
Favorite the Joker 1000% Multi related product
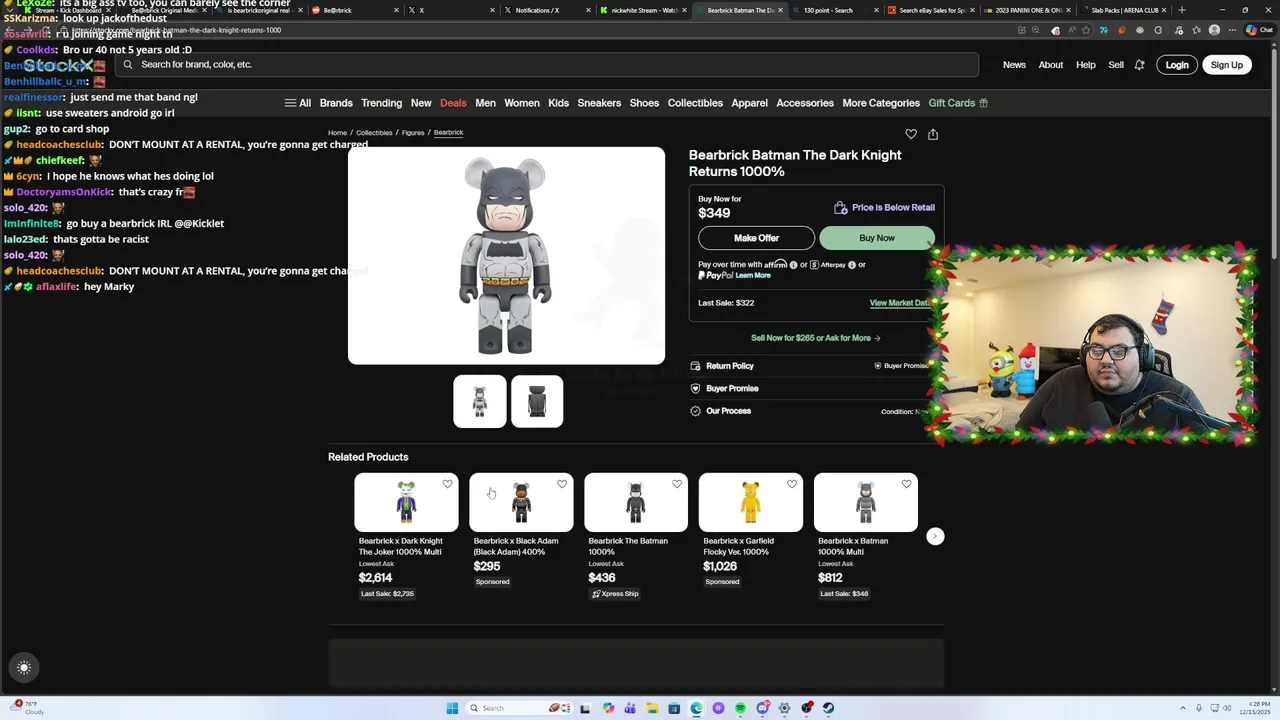[447, 484]
